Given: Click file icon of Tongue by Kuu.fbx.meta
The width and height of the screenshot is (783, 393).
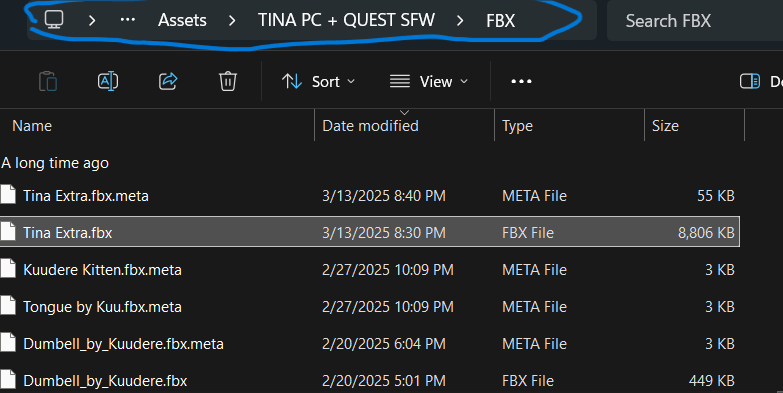Looking at the screenshot, I should pyautogui.click(x=7, y=305).
